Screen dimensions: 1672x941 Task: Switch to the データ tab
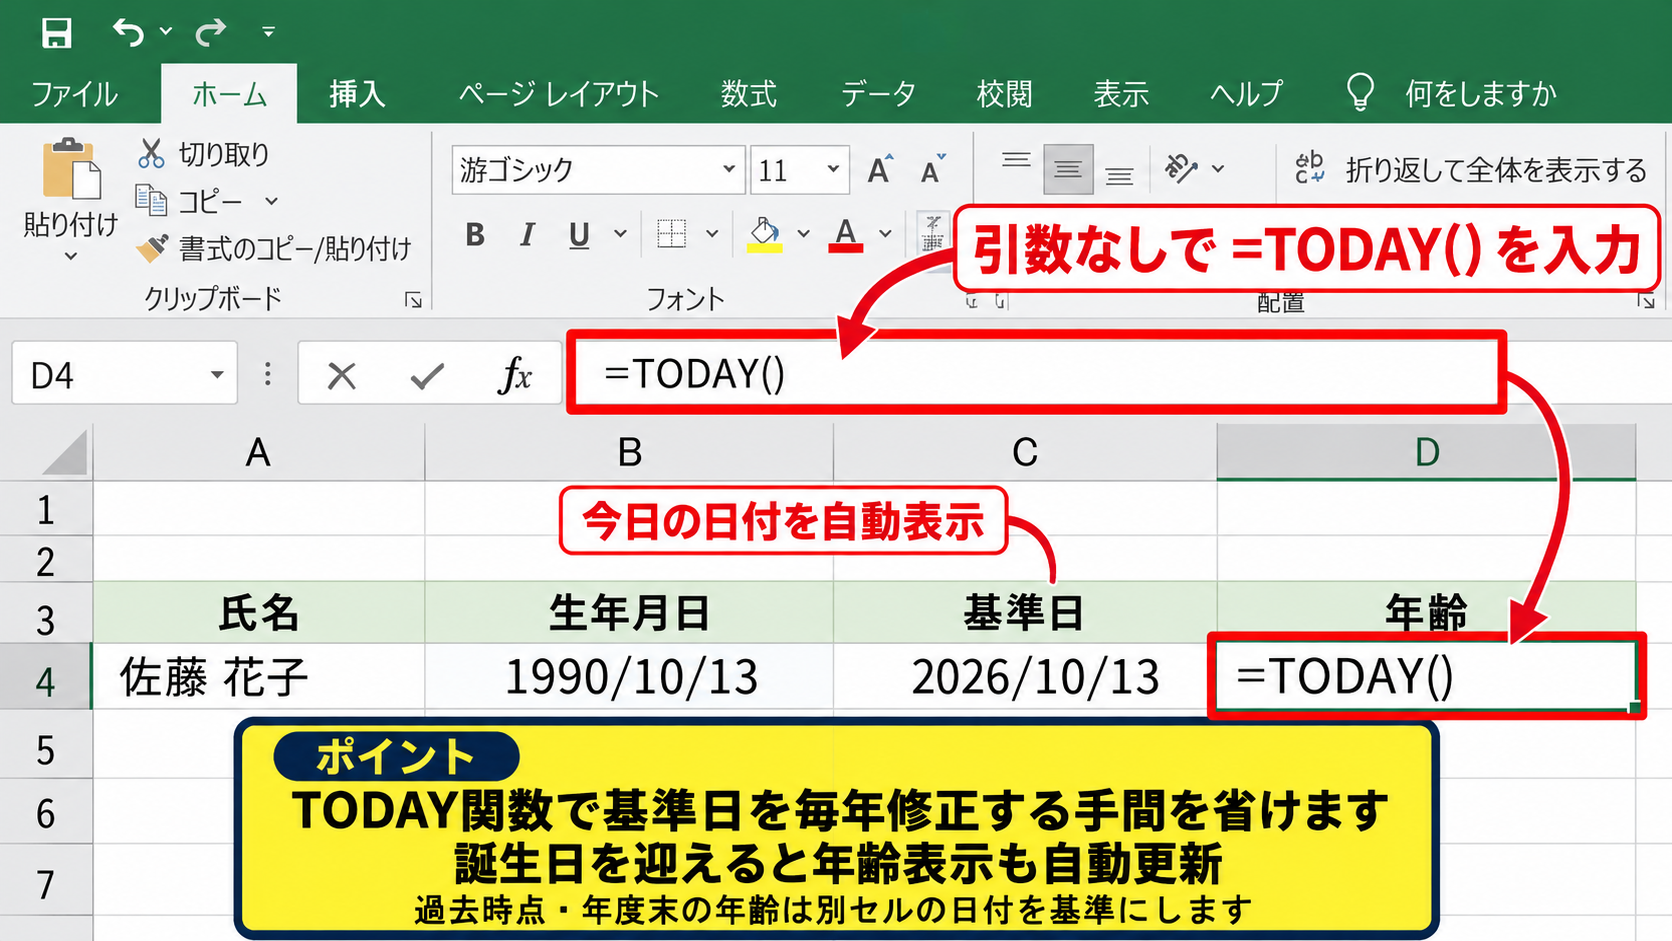point(878,94)
